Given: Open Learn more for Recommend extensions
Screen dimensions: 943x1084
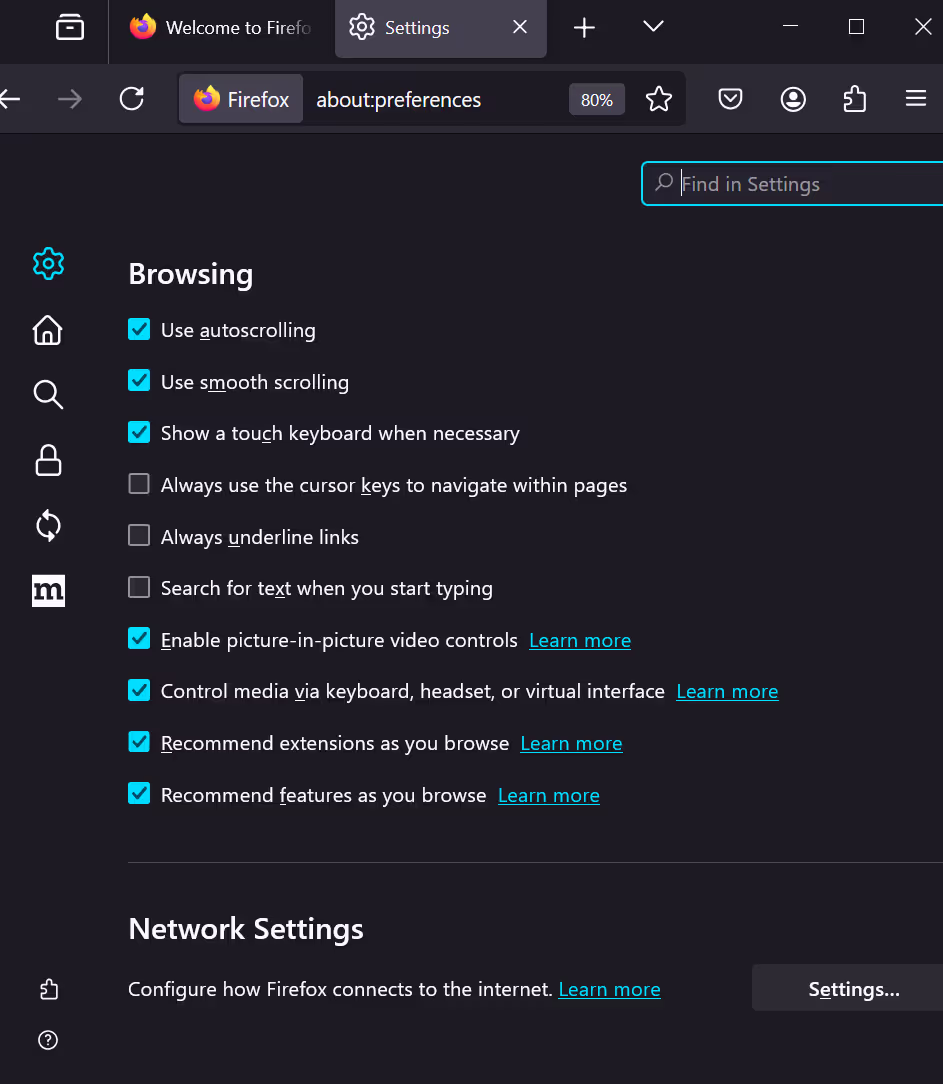Looking at the screenshot, I should pos(571,744).
